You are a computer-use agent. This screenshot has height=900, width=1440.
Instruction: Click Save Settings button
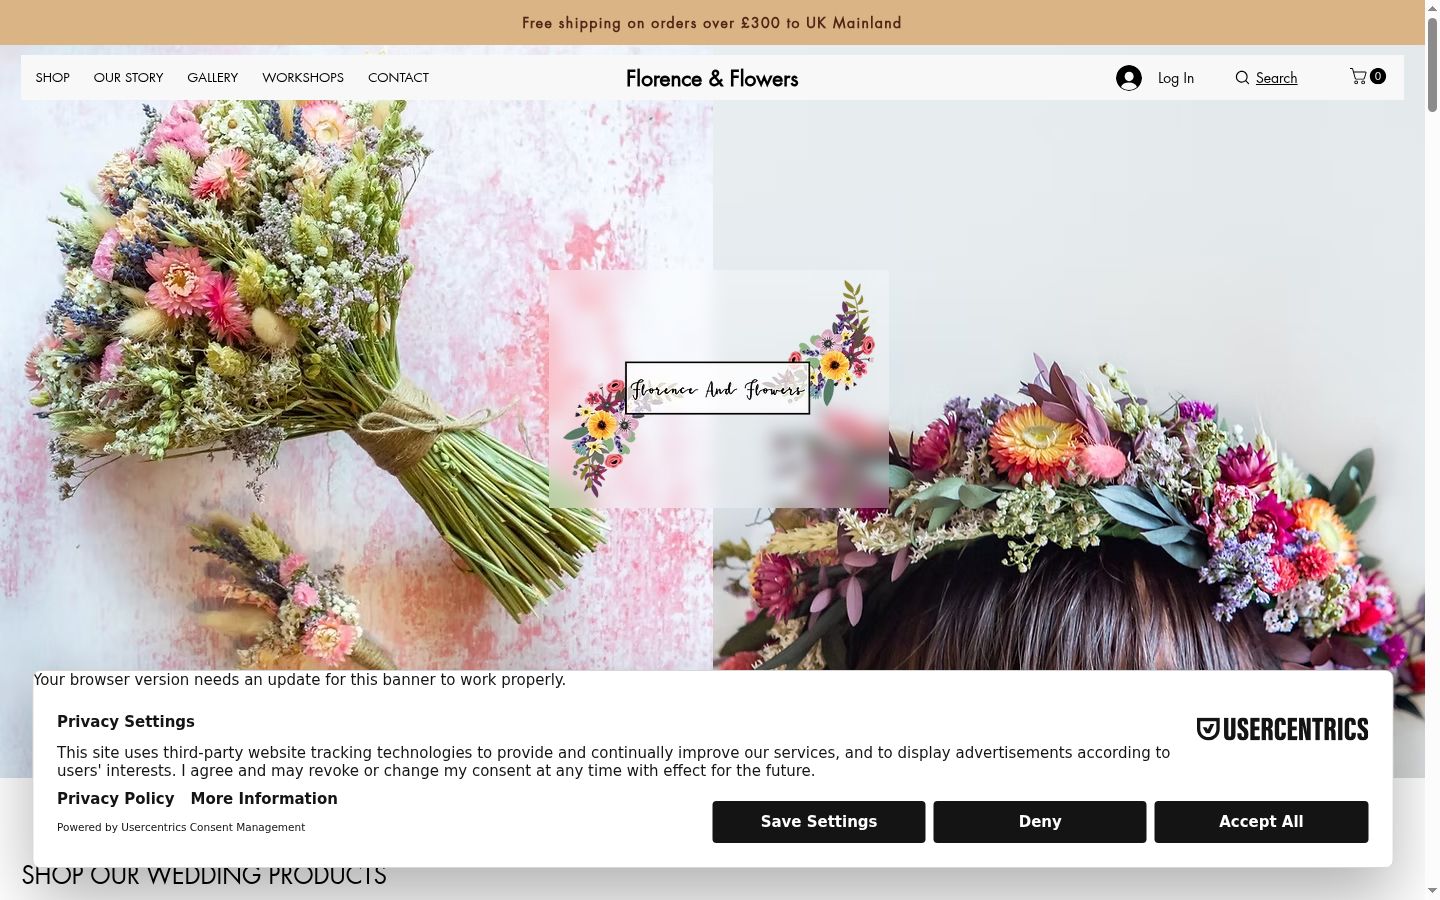pos(819,822)
